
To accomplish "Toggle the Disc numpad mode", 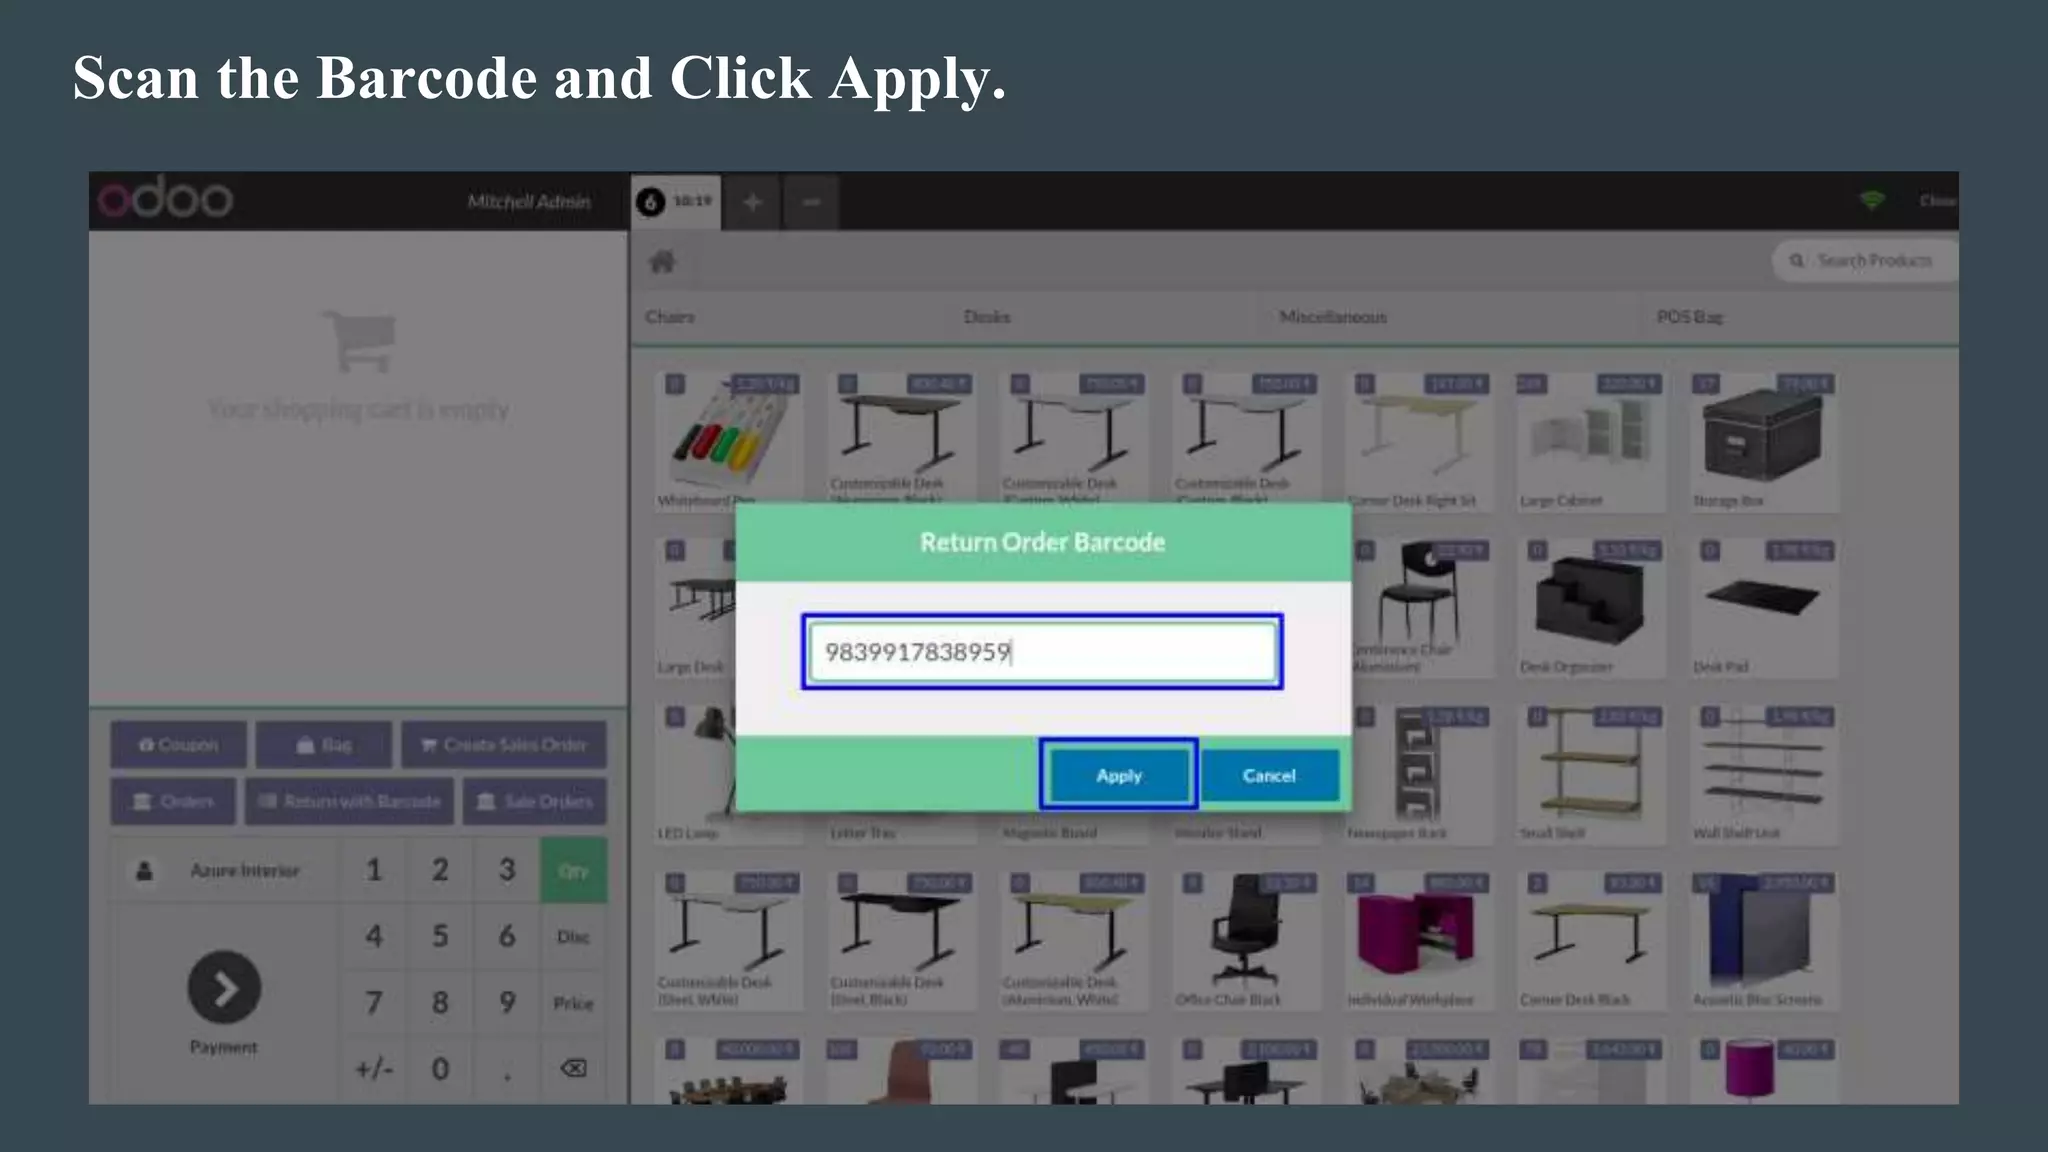I will [x=573, y=937].
